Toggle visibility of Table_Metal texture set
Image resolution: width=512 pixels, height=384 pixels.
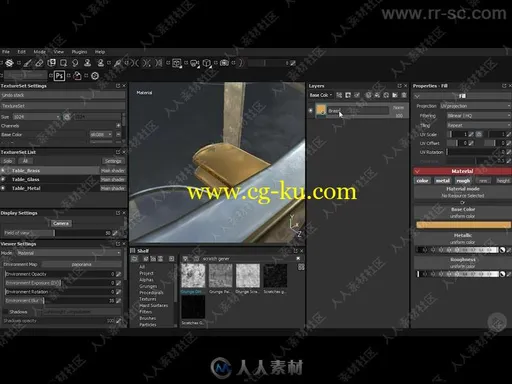click(x=3, y=188)
